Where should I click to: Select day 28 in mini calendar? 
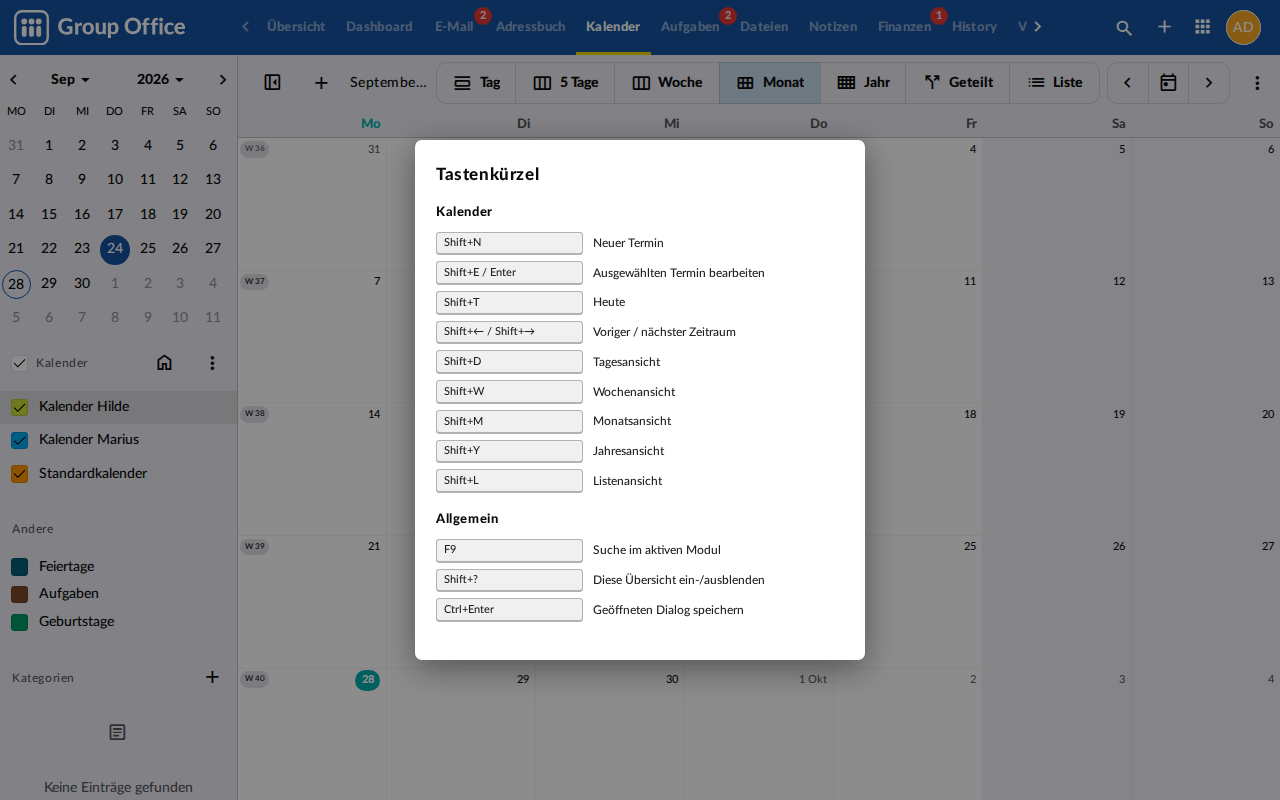(x=16, y=284)
